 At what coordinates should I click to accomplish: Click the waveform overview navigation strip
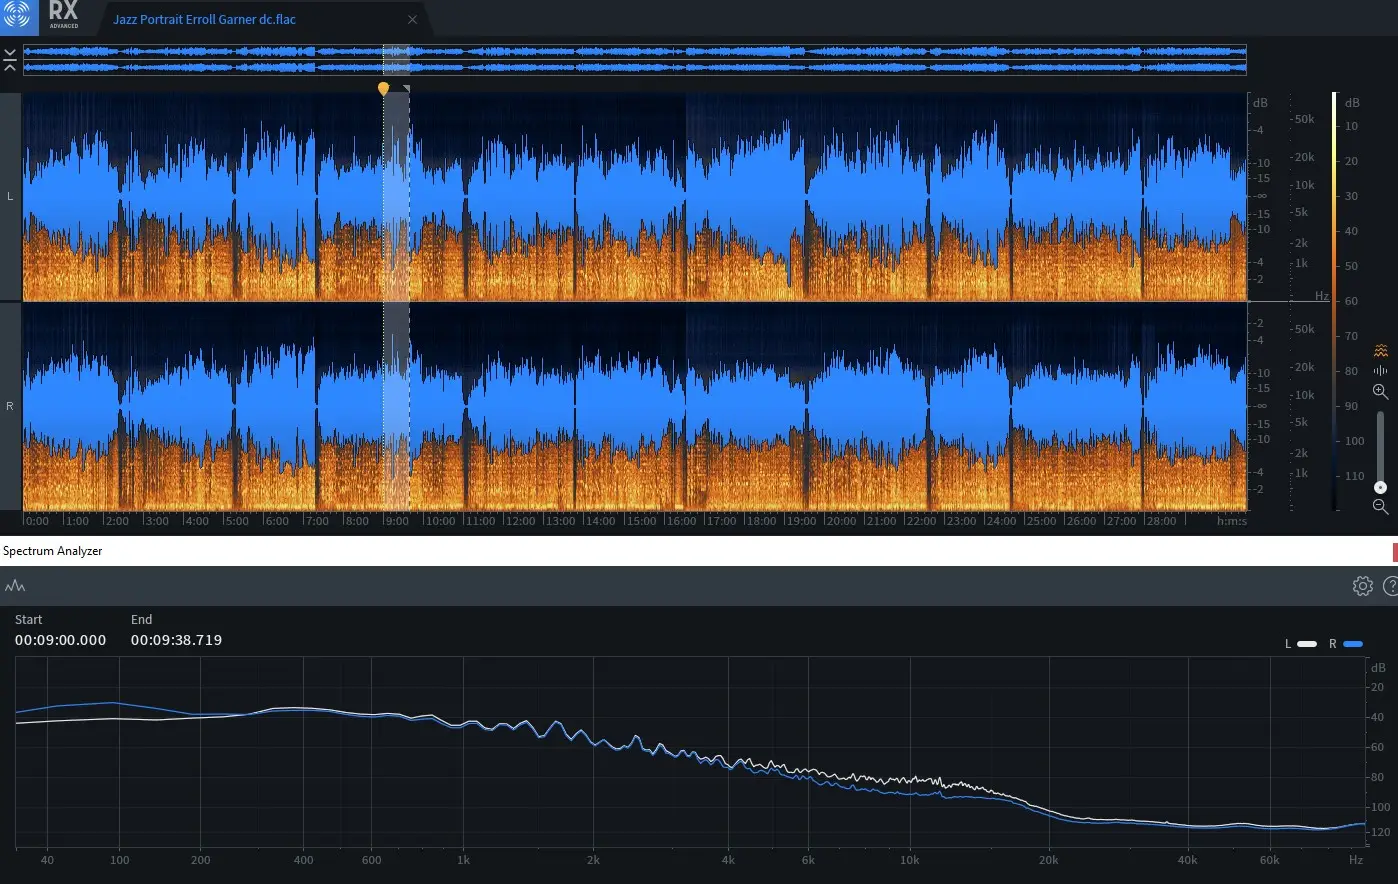(x=634, y=59)
